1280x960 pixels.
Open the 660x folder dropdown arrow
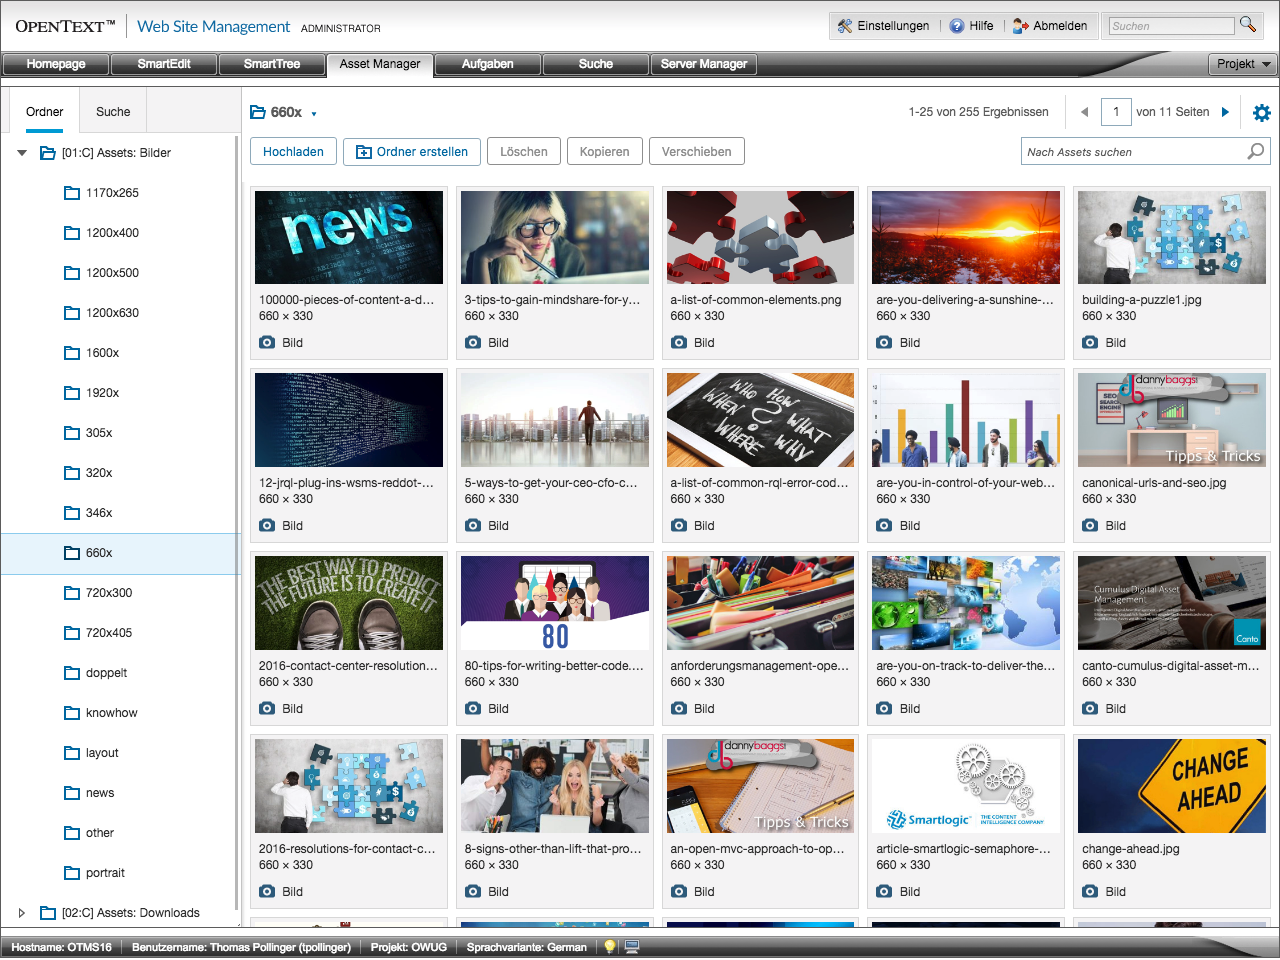pos(314,114)
